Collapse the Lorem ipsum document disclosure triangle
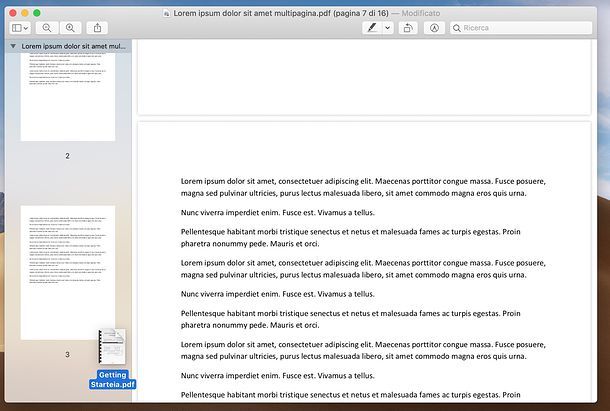Image resolution: width=610 pixels, height=411 pixels. coord(13,46)
